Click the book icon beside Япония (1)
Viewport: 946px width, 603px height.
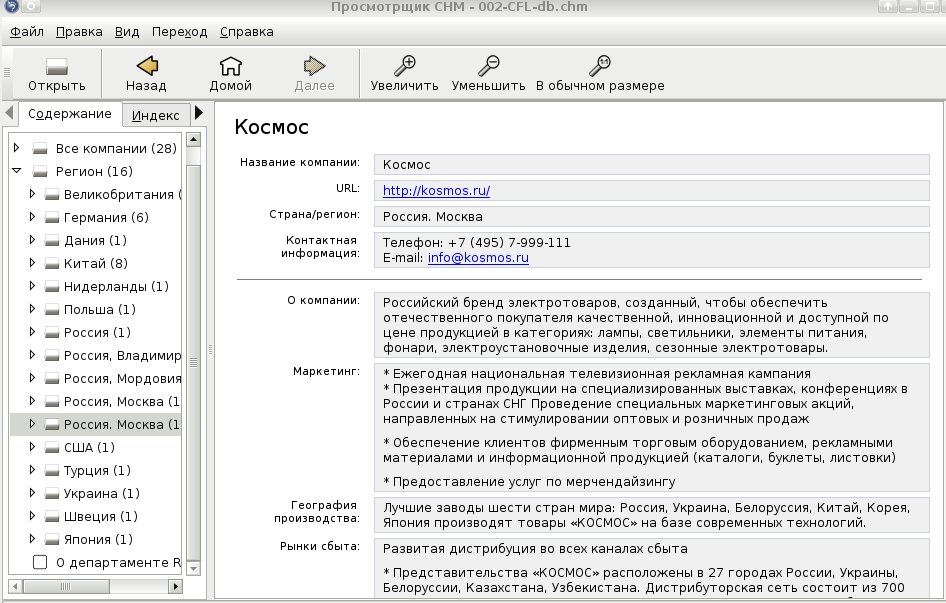coord(52,539)
